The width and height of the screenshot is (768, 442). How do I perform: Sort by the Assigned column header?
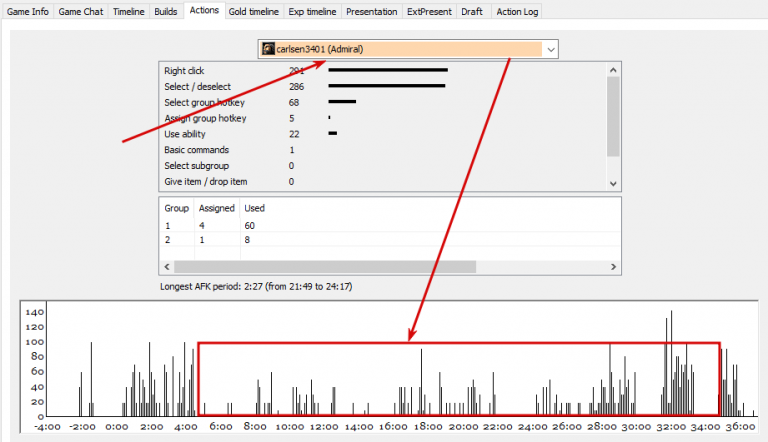point(217,208)
